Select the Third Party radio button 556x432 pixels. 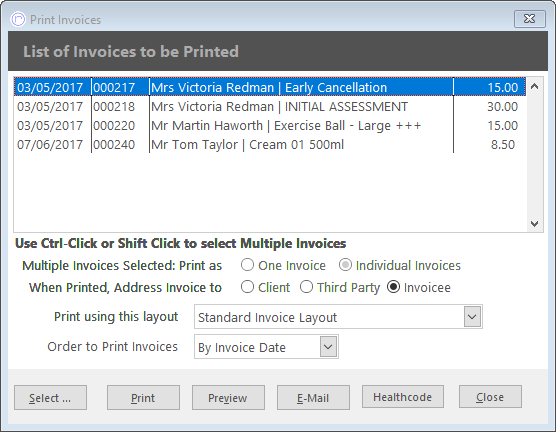pos(306,287)
